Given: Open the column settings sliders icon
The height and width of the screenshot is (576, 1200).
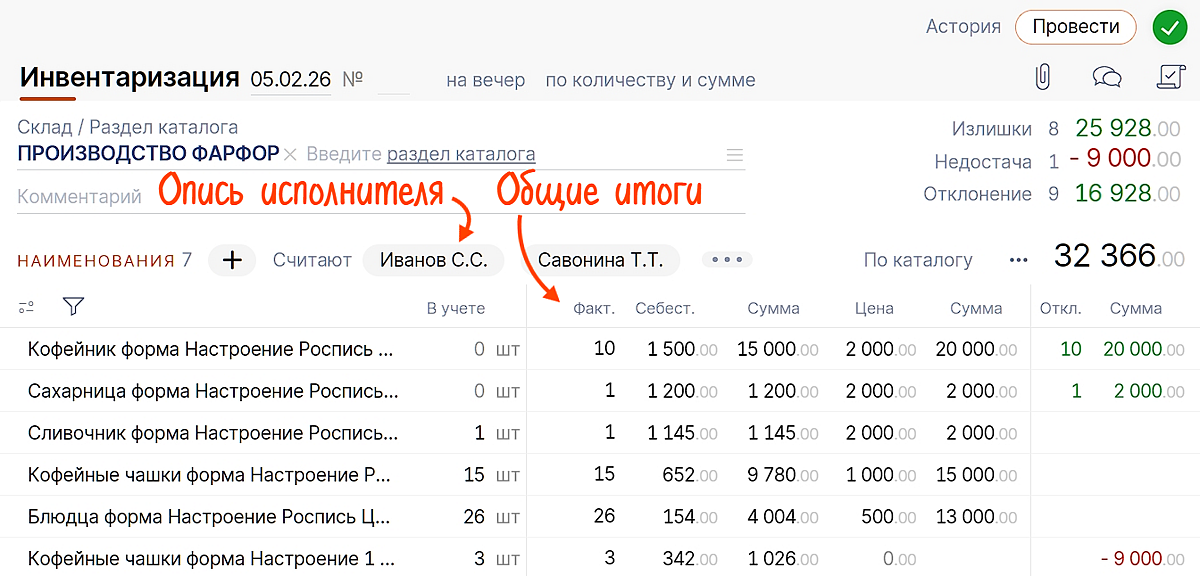Looking at the screenshot, I should (x=26, y=307).
